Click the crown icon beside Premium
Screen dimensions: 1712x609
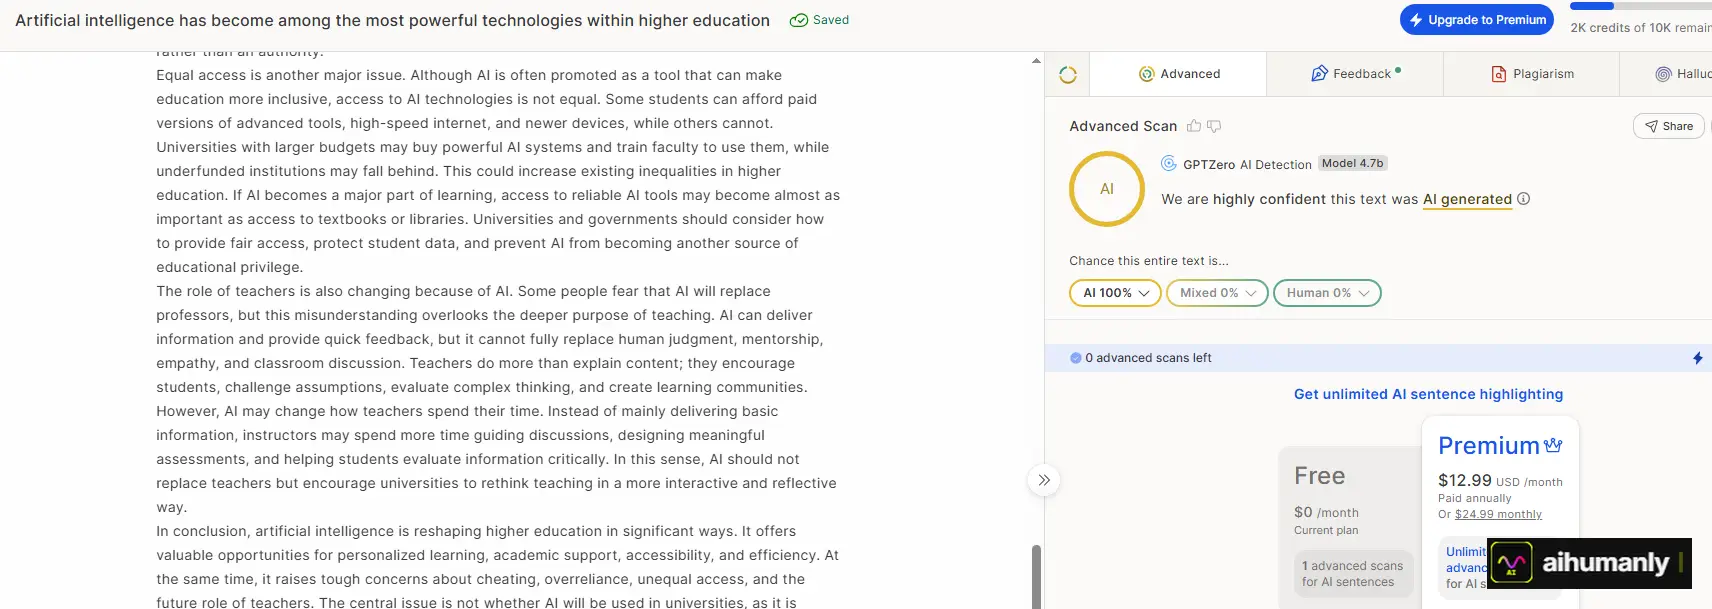coord(1553,445)
